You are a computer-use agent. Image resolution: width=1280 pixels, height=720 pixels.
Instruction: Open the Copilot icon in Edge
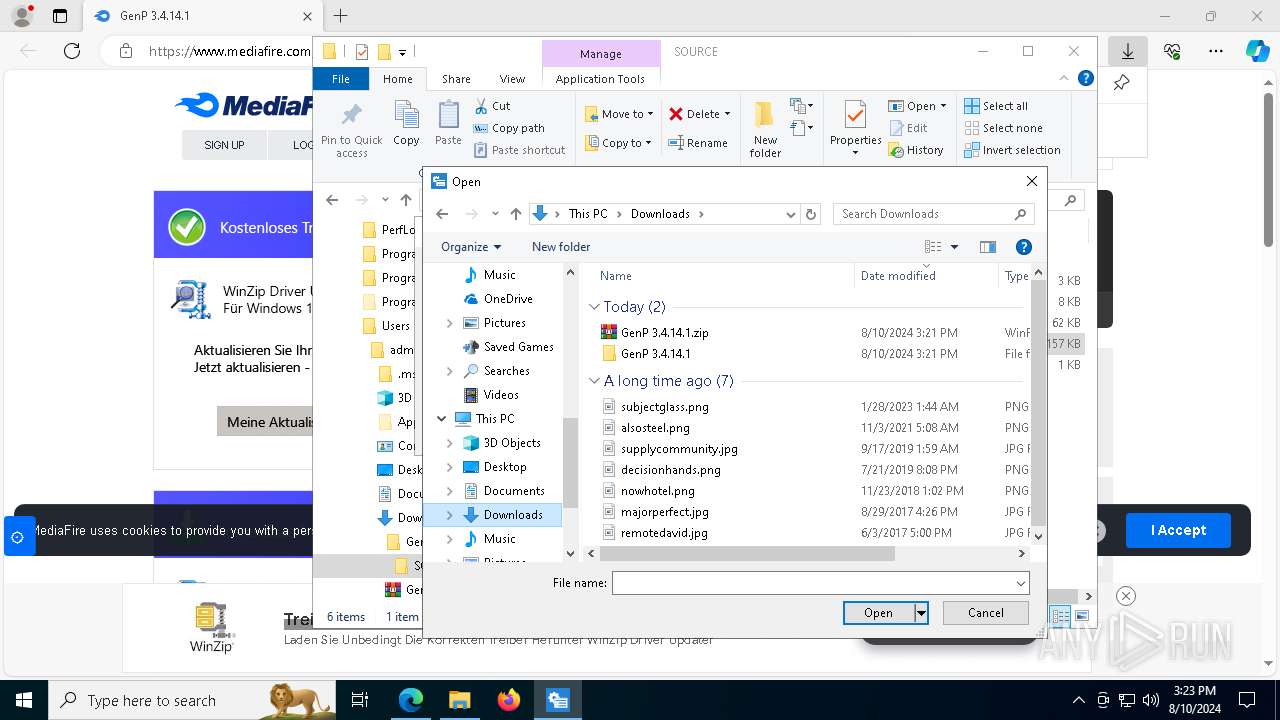pyautogui.click(x=1257, y=51)
